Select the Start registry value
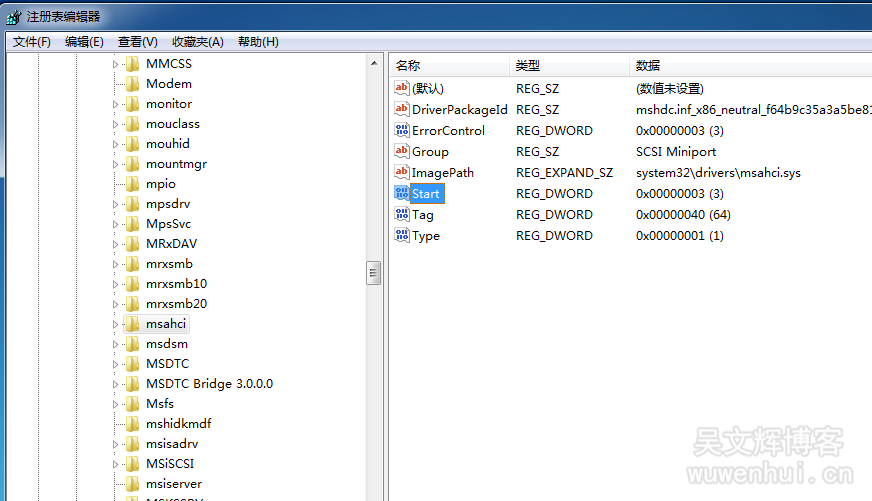The image size is (872, 501). pyautogui.click(x=426, y=194)
